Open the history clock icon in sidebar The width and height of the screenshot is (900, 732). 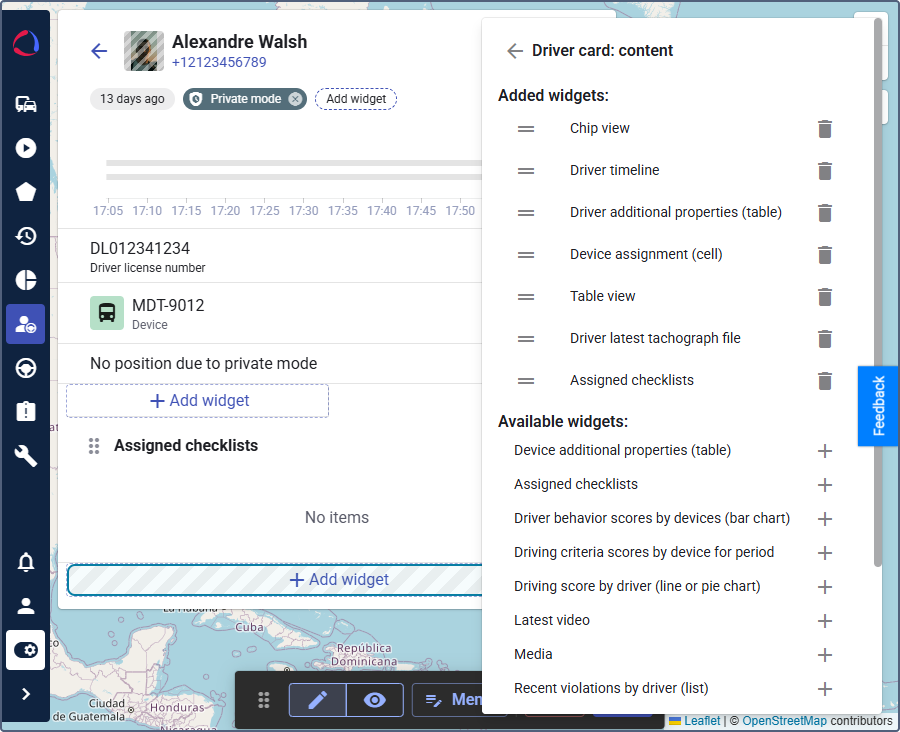coord(26,236)
